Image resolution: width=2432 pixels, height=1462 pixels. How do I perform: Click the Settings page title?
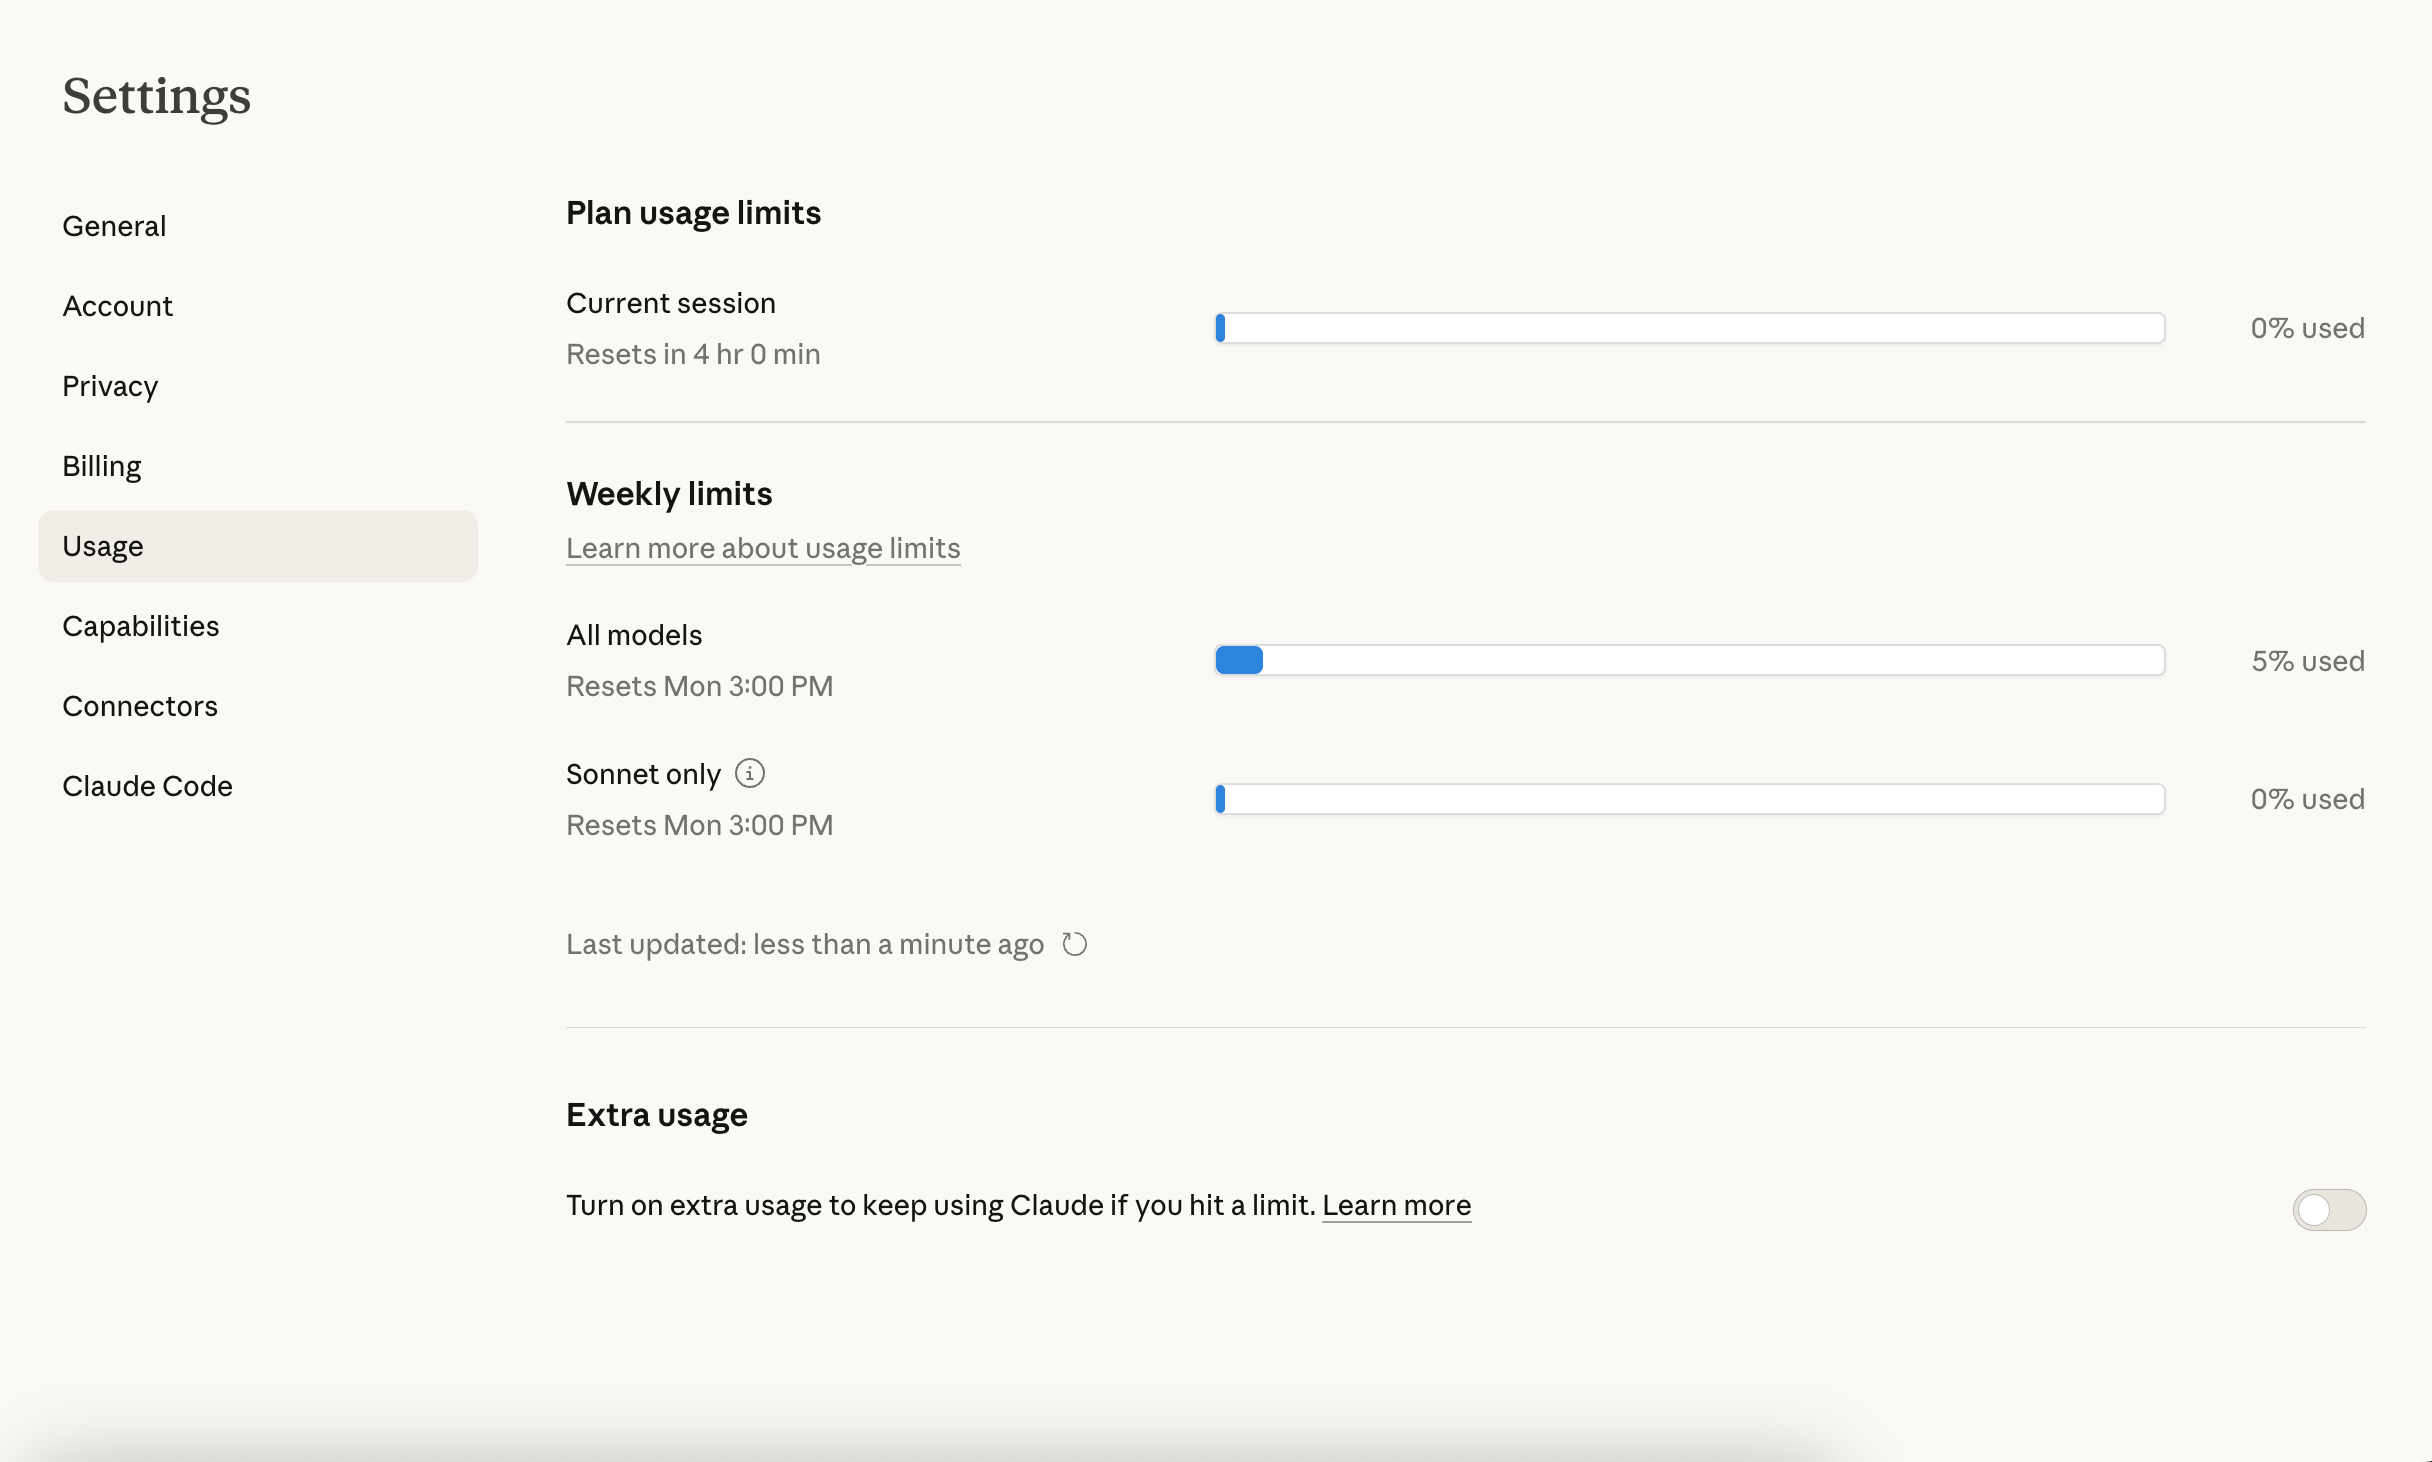(x=156, y=97)
